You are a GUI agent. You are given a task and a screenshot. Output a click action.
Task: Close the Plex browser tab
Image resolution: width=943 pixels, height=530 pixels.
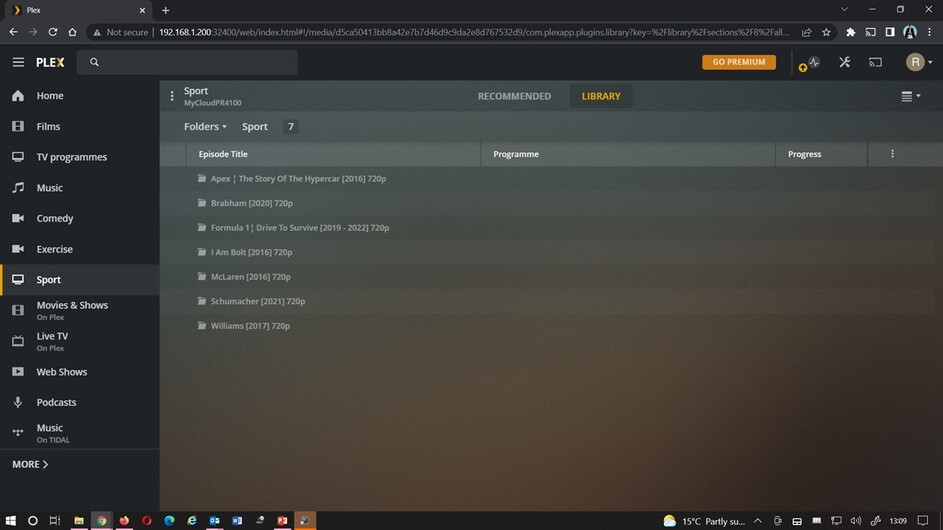coord(142,10)
